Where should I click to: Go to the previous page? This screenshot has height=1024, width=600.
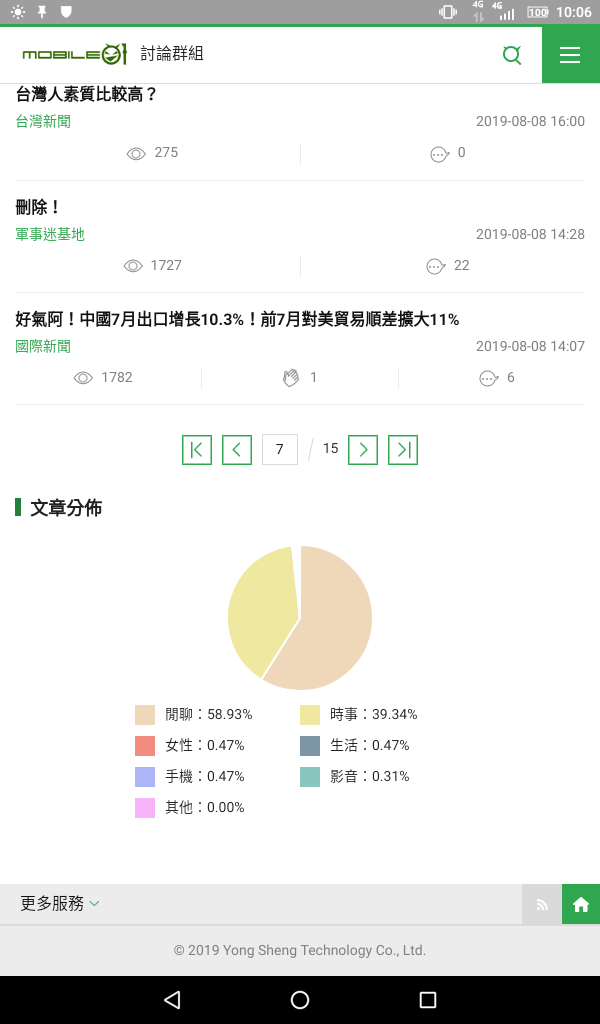click(x=237, y=450)
